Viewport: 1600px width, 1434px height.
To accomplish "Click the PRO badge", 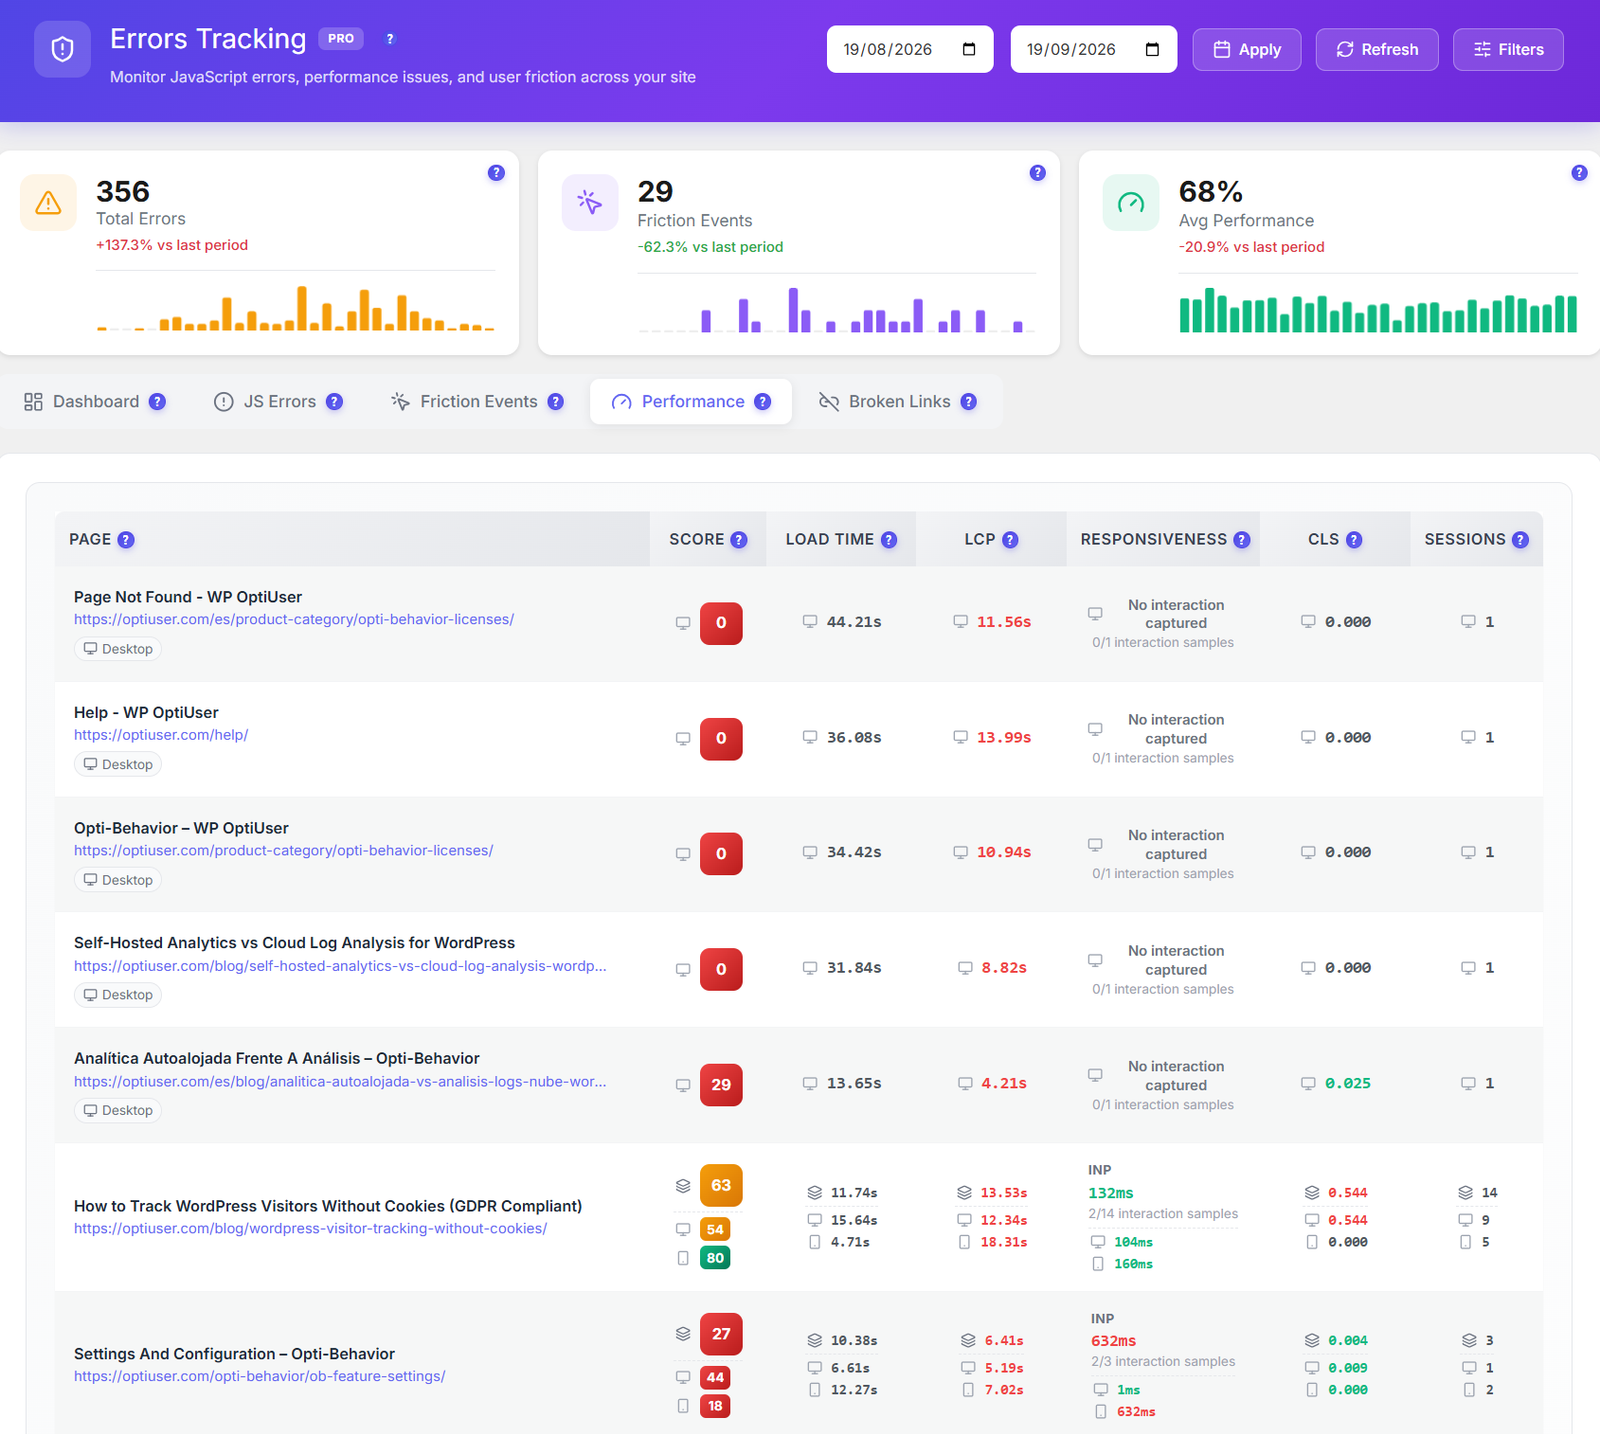I will coord(341,39).
